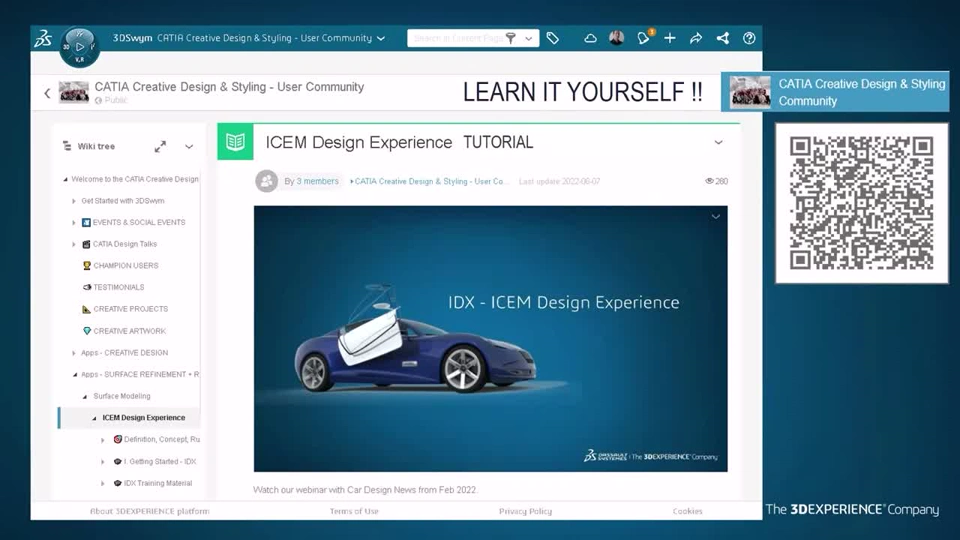The height and width of the screenshot is (540, 960).
Task: Open the 3DEXPERIENCE compass
Action: 80,47
